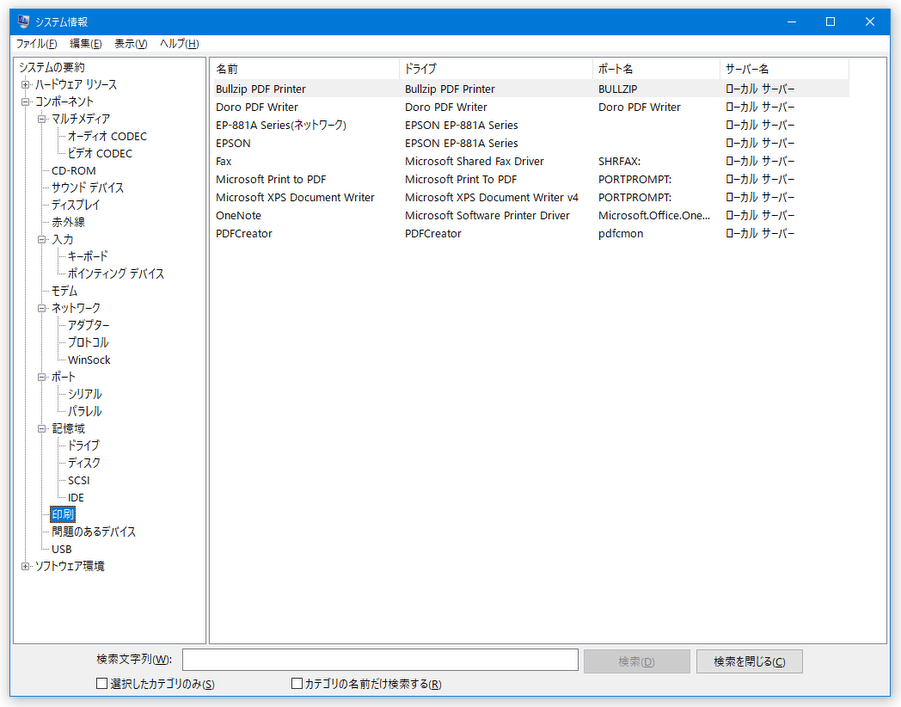Select the Bullzip PDF Printer name cell
This screenshot has height=707, width=901.
tap(261, 89)
